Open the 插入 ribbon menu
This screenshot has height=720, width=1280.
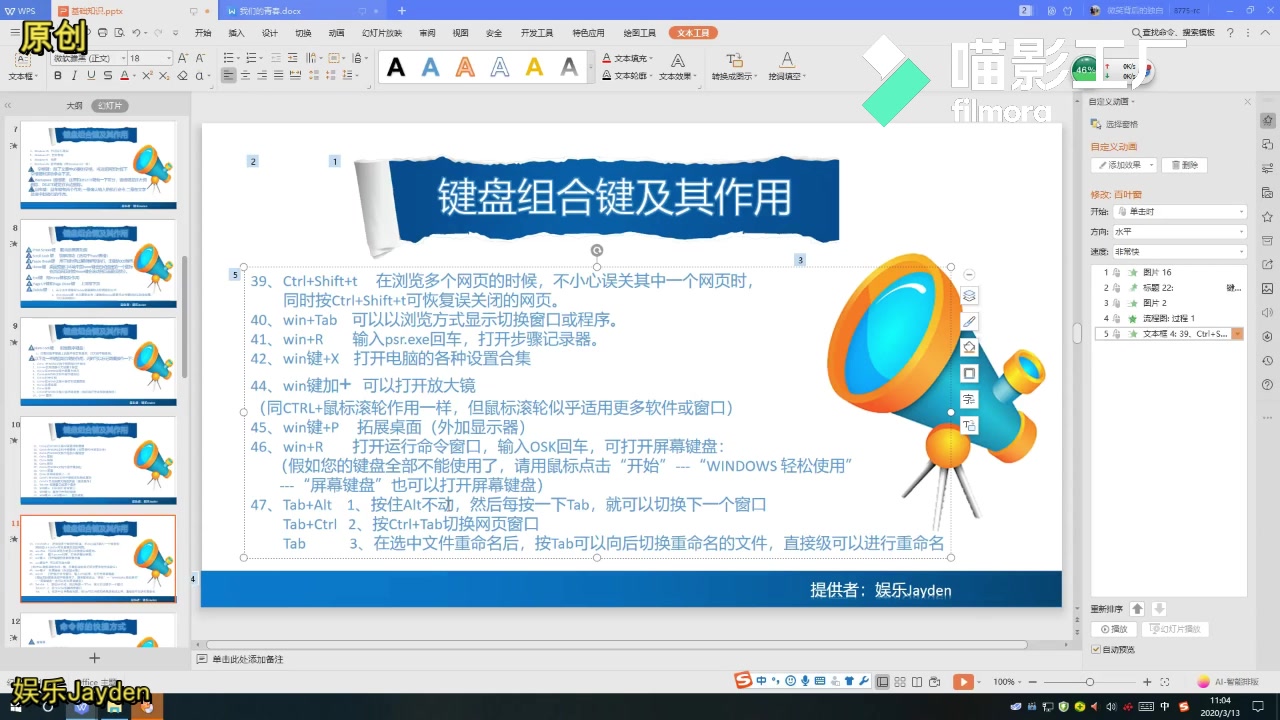click(x=237, y=32)
